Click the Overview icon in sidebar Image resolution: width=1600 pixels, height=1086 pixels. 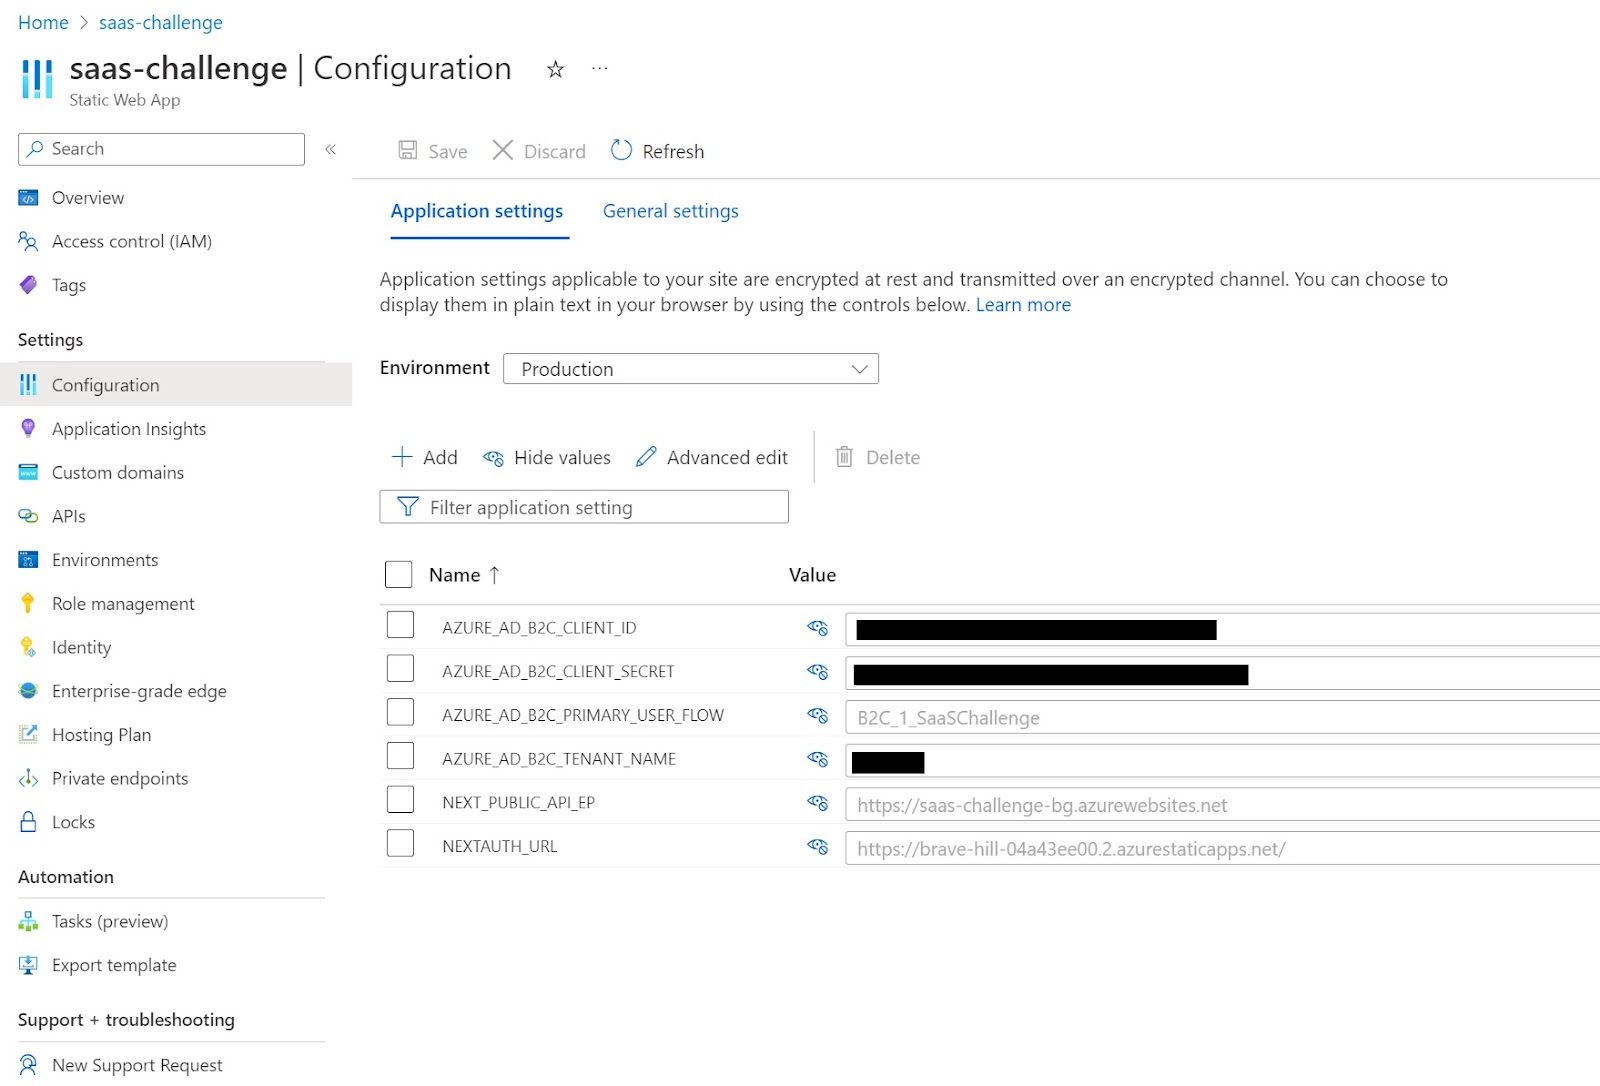point(28,198)
